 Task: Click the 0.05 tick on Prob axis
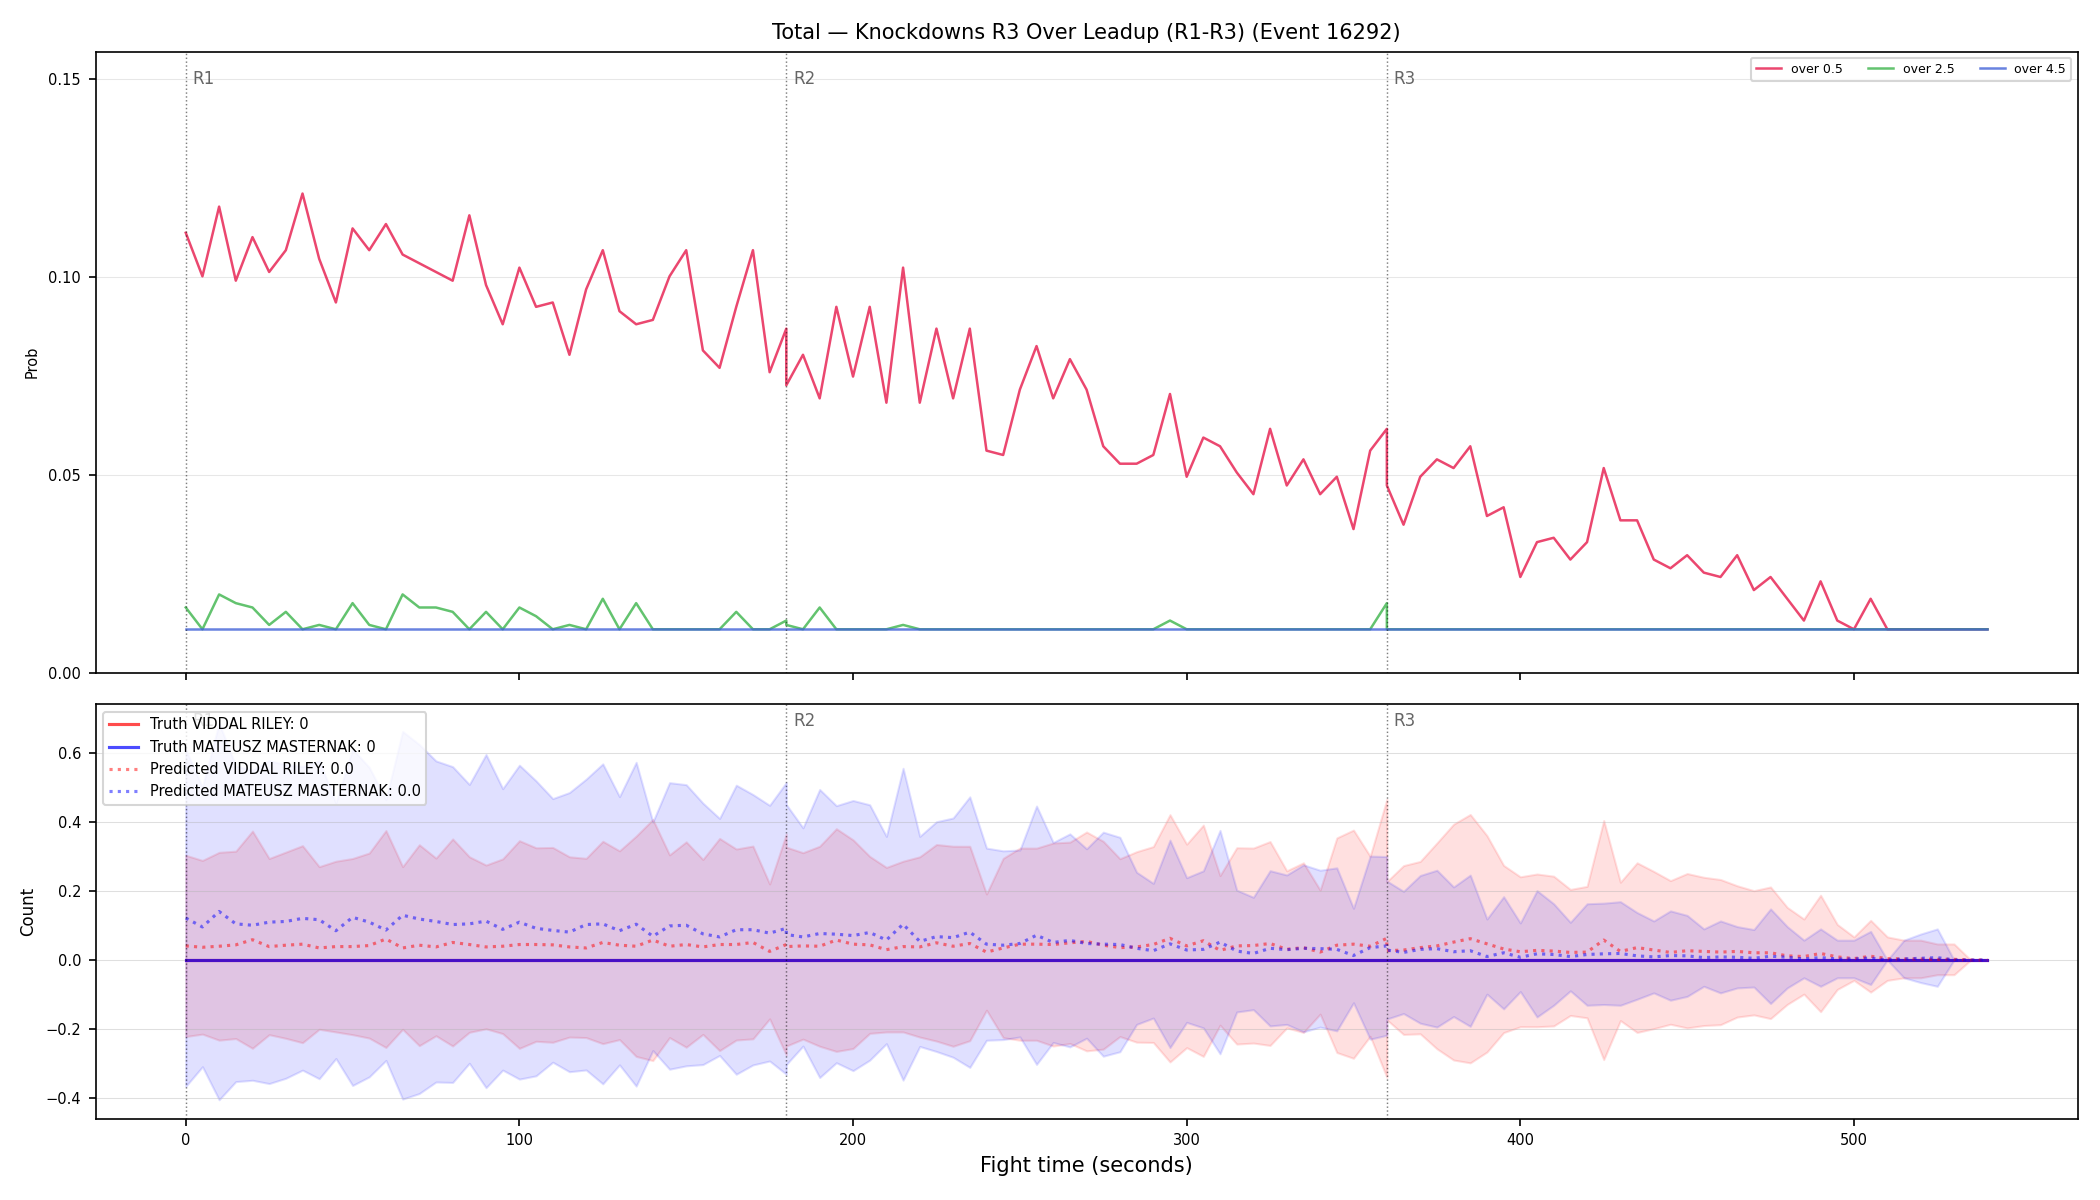point(65,476)
